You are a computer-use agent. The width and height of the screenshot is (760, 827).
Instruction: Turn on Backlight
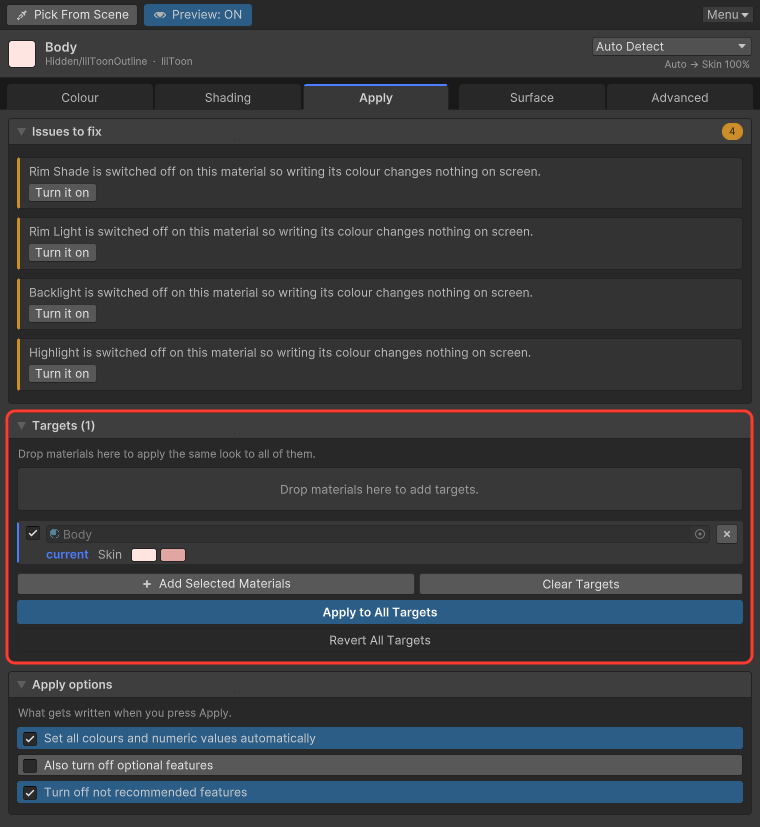click(x=62, y=313)
